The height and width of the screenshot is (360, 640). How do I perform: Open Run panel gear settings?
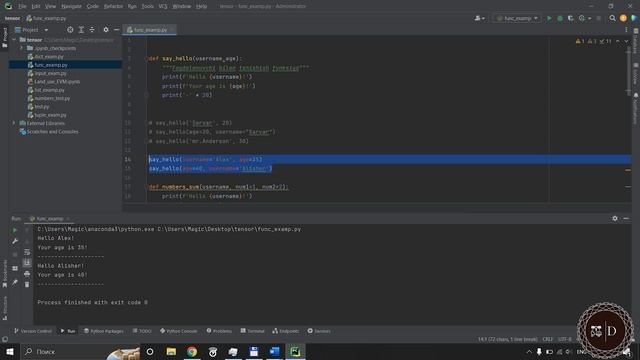pos(615,218)
